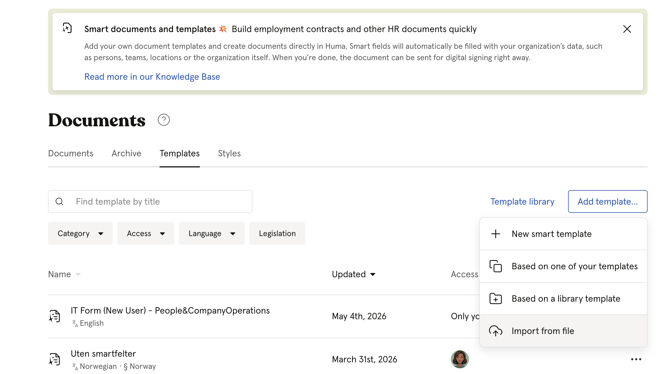670x374 pixels.
Task: Choose Based on one of your templates
Action: 563,266
